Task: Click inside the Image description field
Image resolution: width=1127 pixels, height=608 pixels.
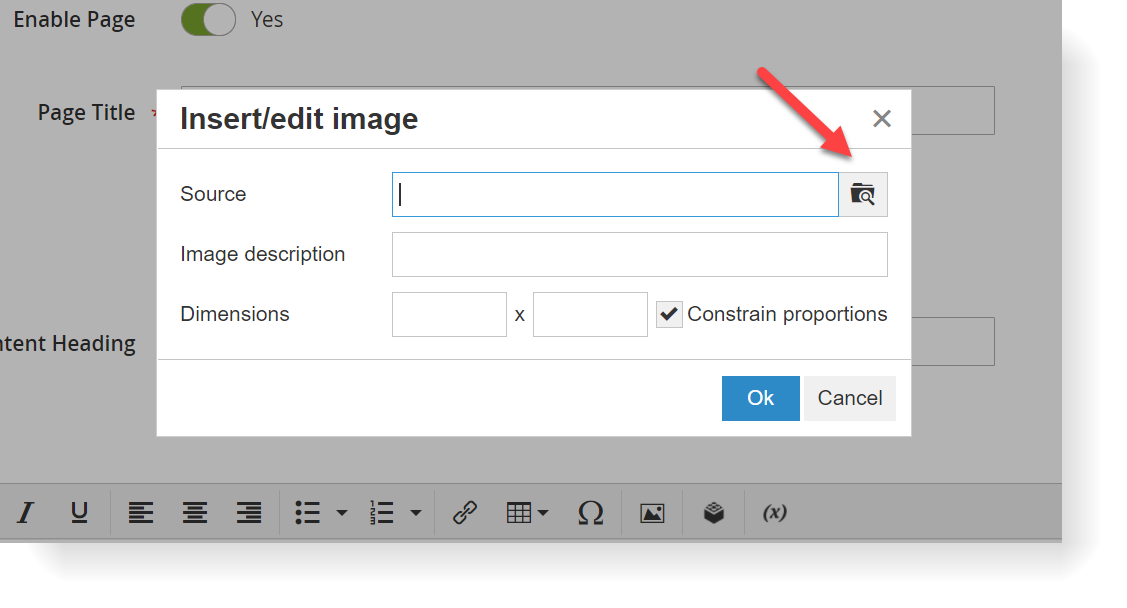Action: tap(639, 254)
